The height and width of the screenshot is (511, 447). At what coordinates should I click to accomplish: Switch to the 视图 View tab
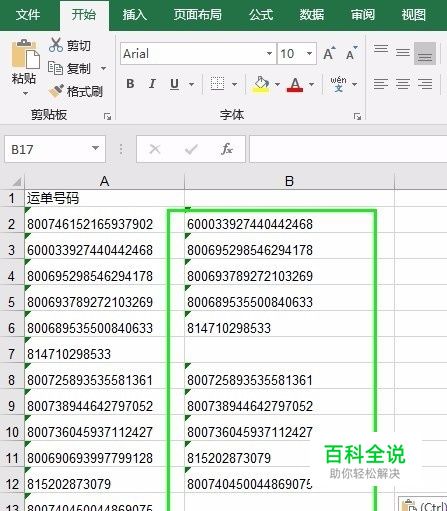coord(413,15)
